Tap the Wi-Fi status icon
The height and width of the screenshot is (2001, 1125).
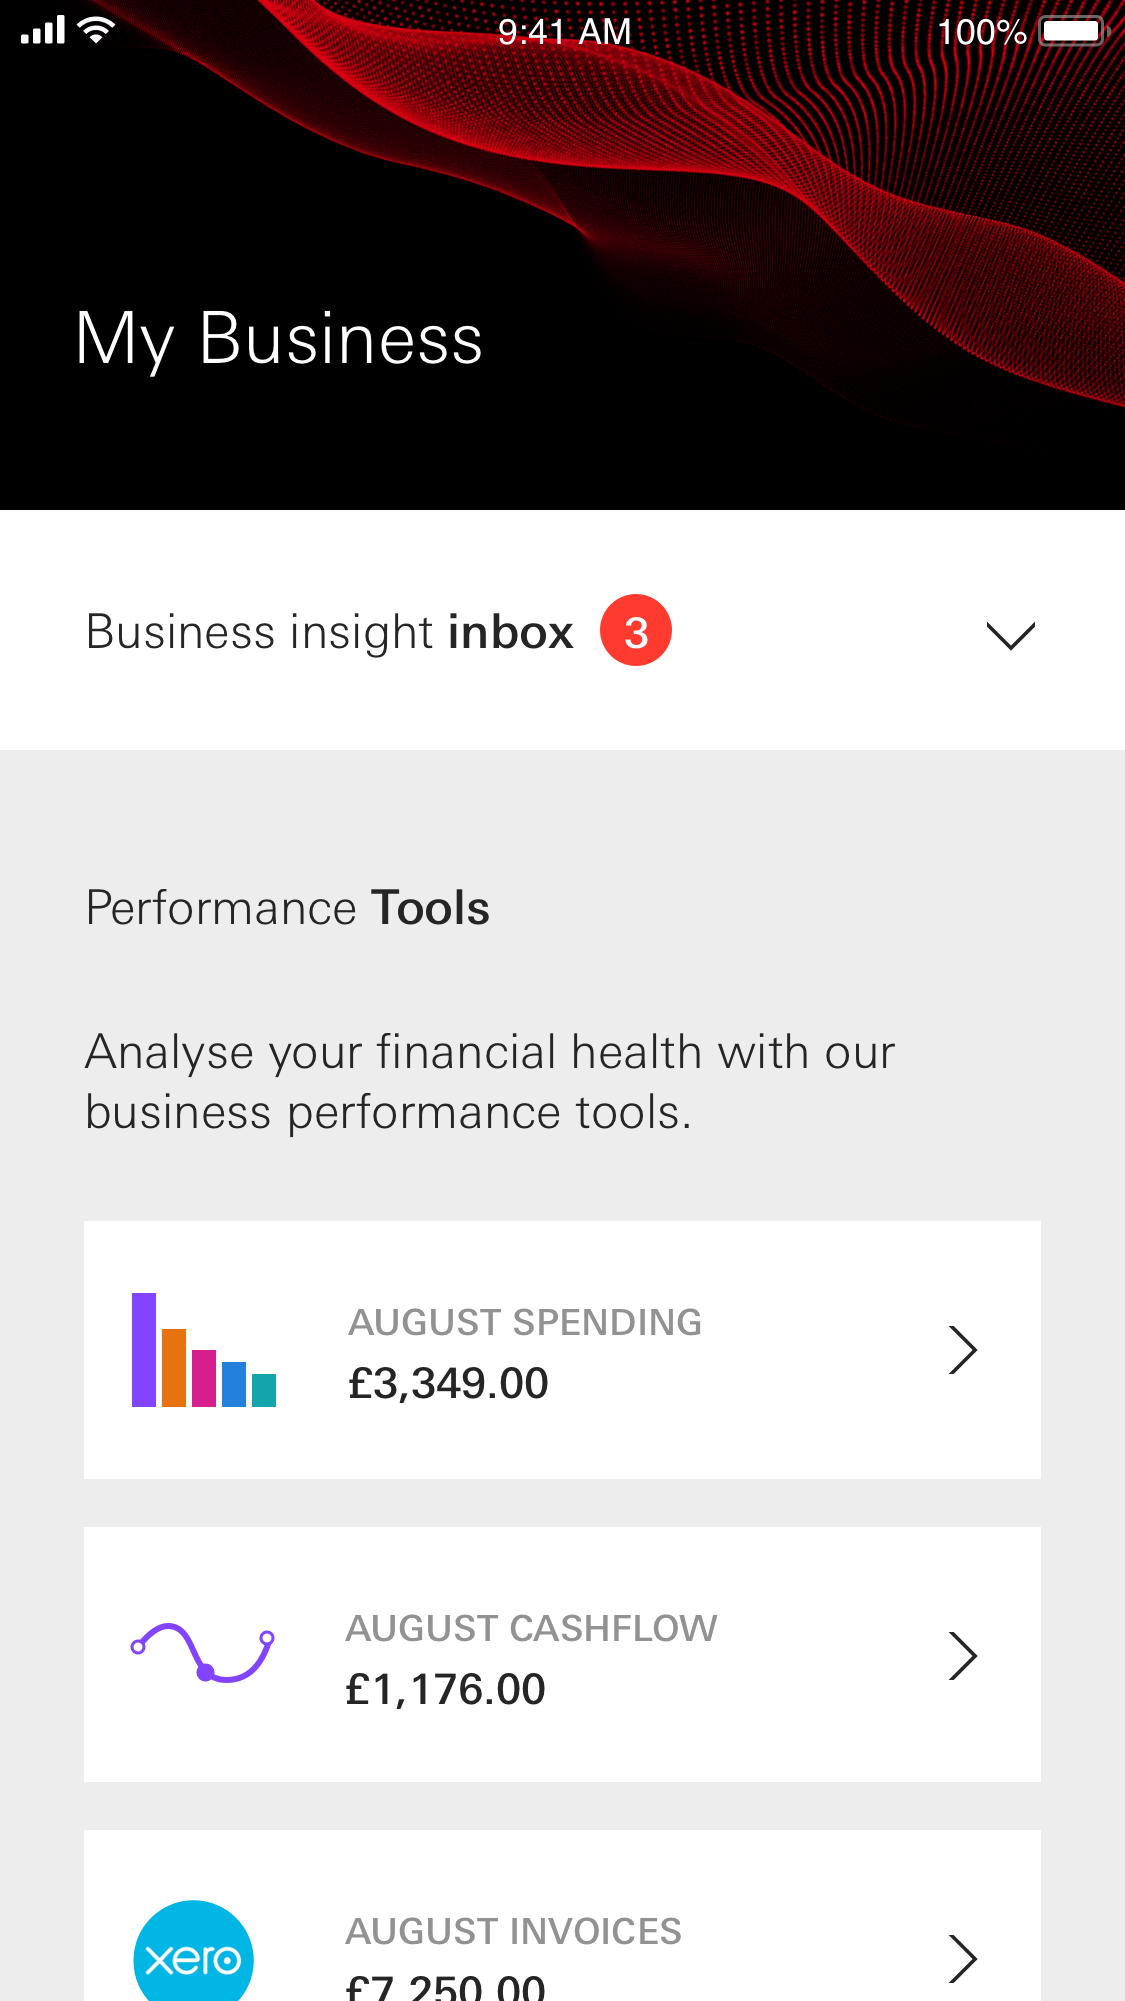[97, 30]
